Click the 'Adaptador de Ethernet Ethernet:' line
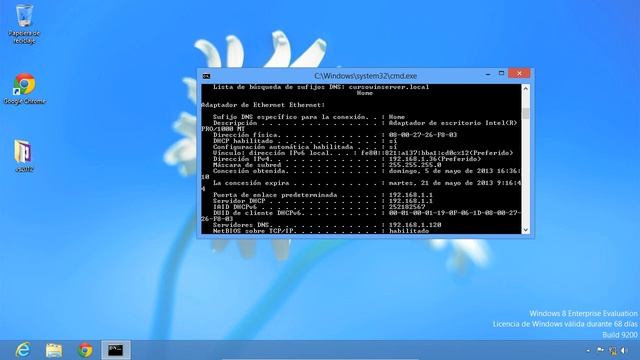The width and height of the screenshot is (640, 360). coord(263,105)
